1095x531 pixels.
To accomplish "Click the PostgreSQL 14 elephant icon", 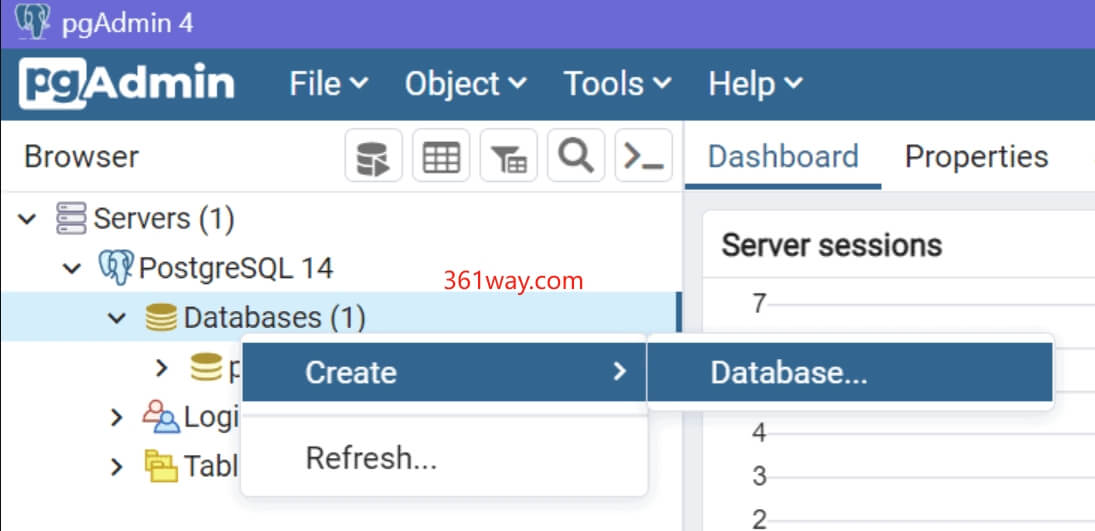I will 116,268.
